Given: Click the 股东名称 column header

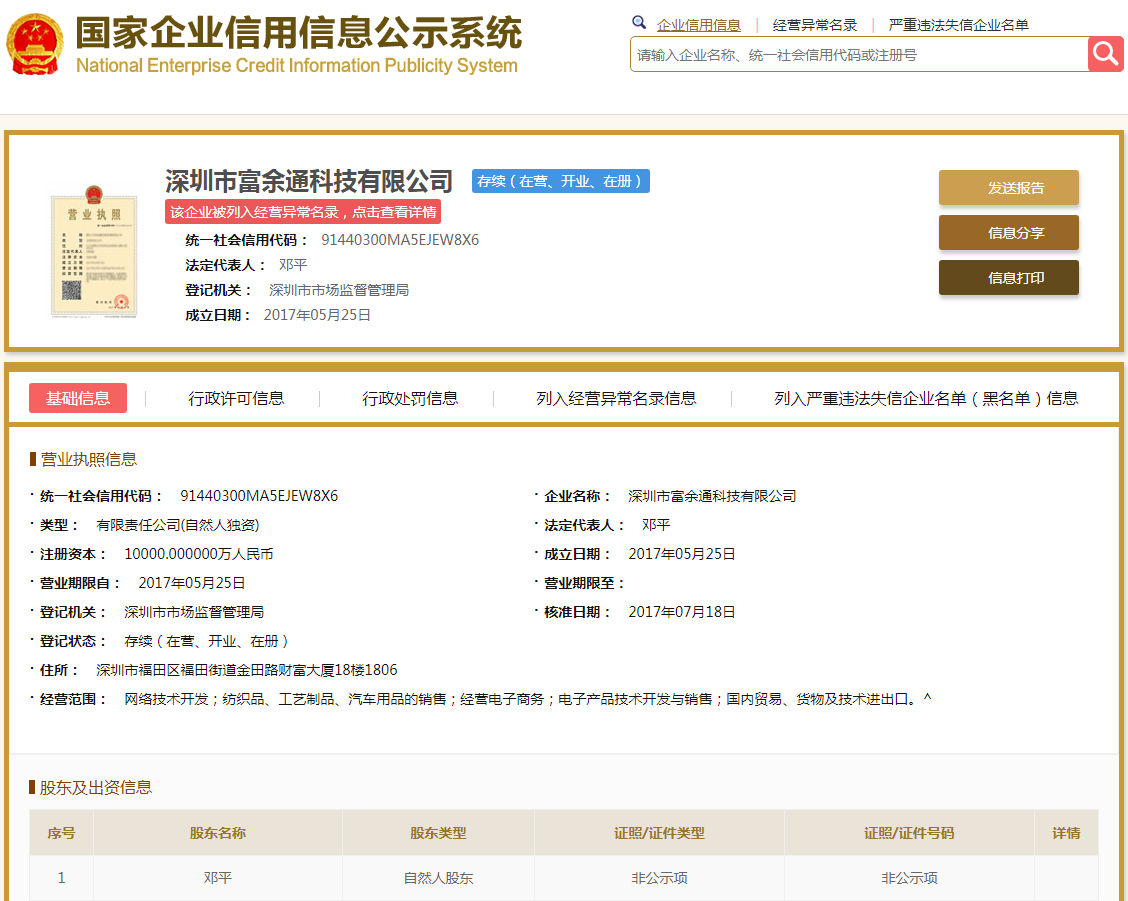Looking at the screenshot, I should click(x=218, y=833).
